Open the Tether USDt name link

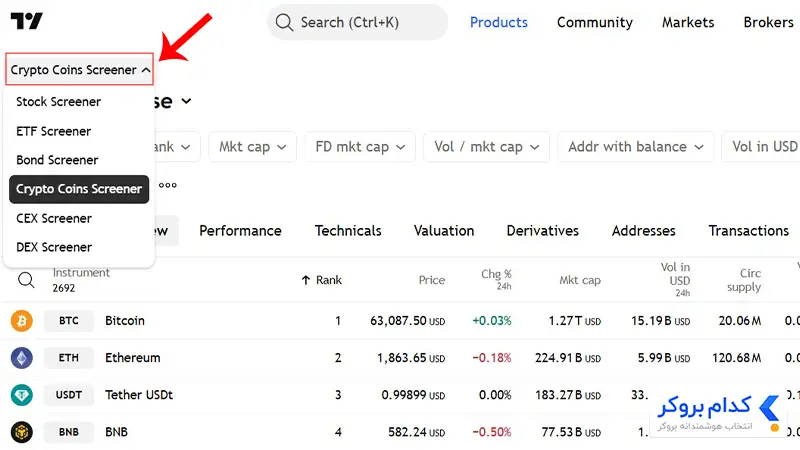139,395
